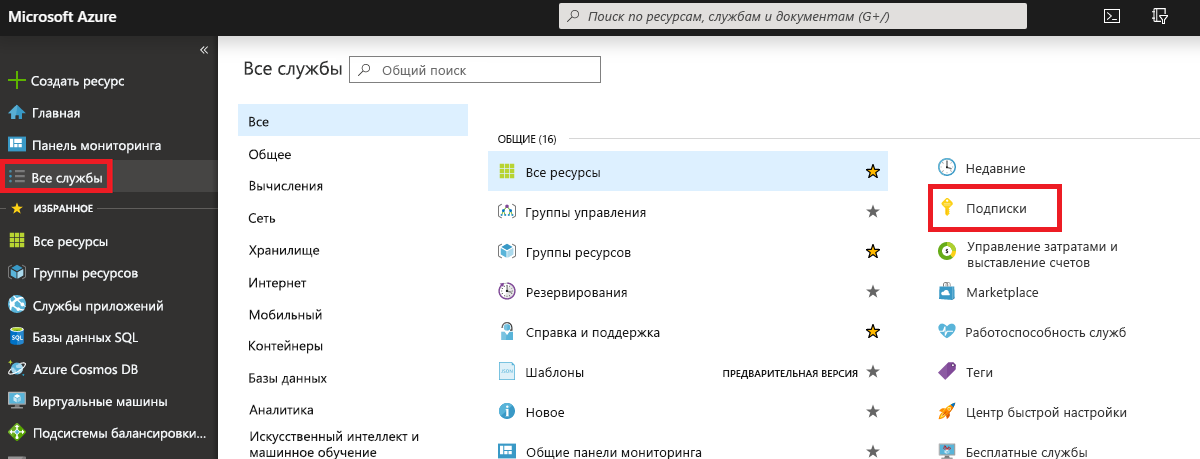The width and height of the screenshot is (1200, 459).
Task: Unfavorite Все ресурсы with its star
Action: coord(872,172)
